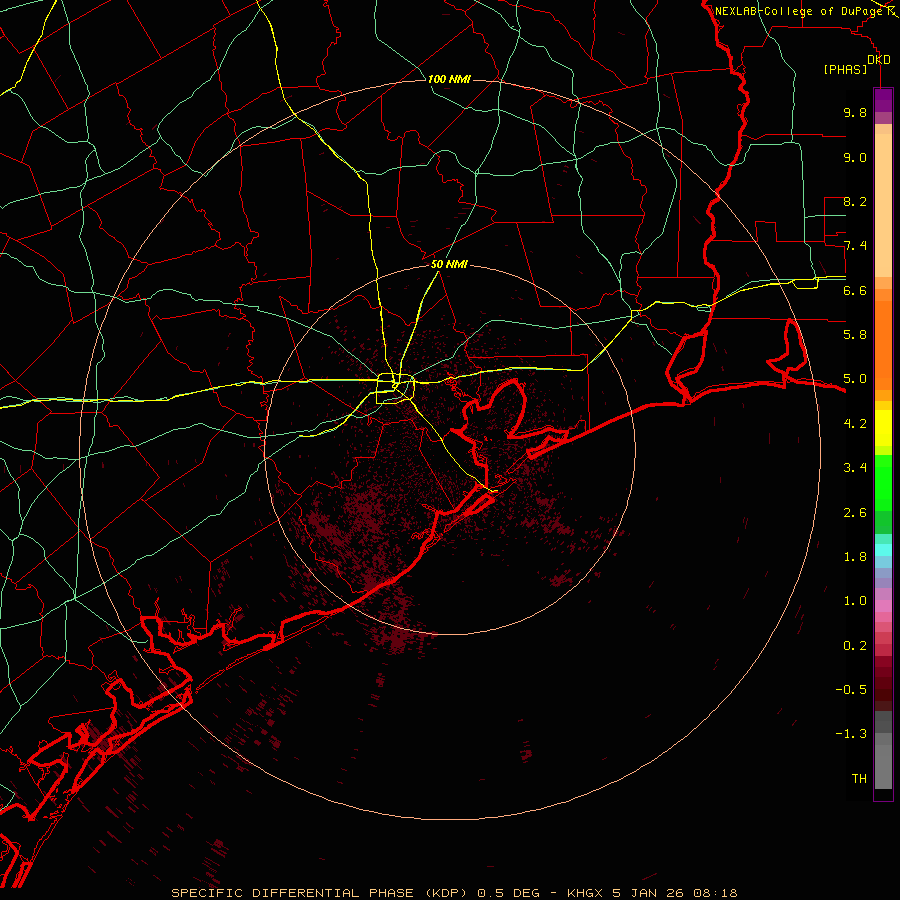The width and height of the screenshot is (900, 900).
Task: Pick the purple segment atop the color bar
Action: pos(883,100)
